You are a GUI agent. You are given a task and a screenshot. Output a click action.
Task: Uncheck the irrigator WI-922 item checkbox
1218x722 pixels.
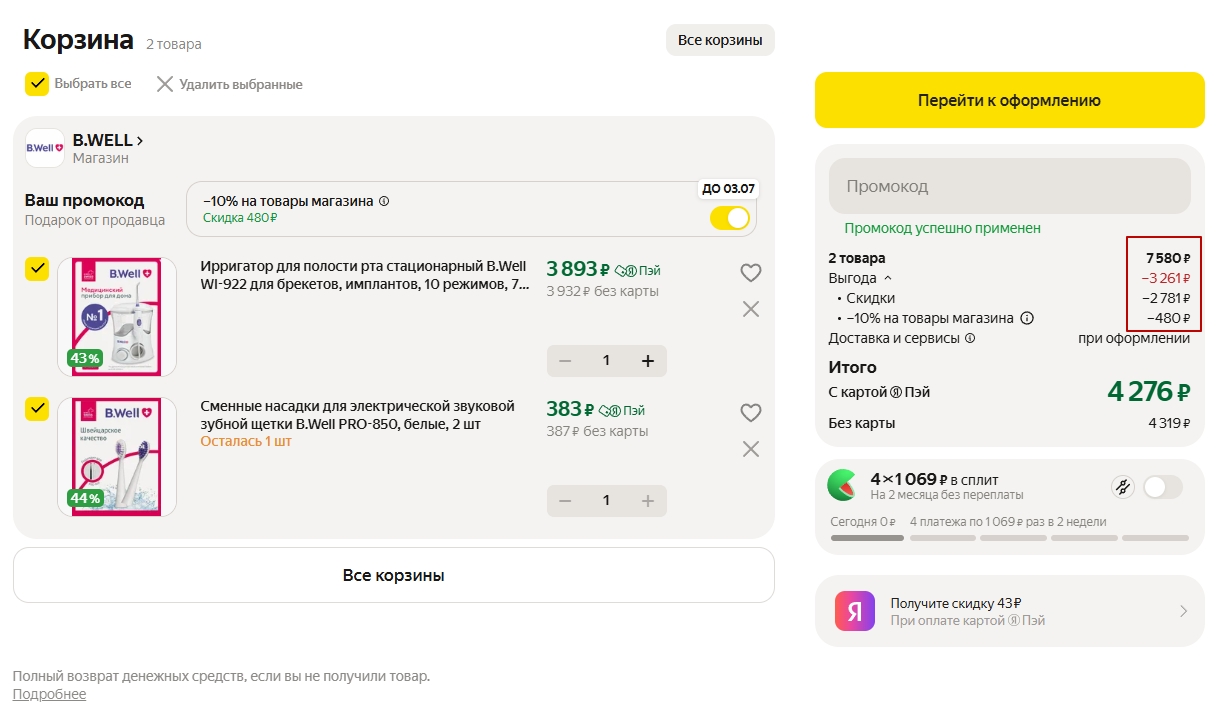[x=37, y=270]
